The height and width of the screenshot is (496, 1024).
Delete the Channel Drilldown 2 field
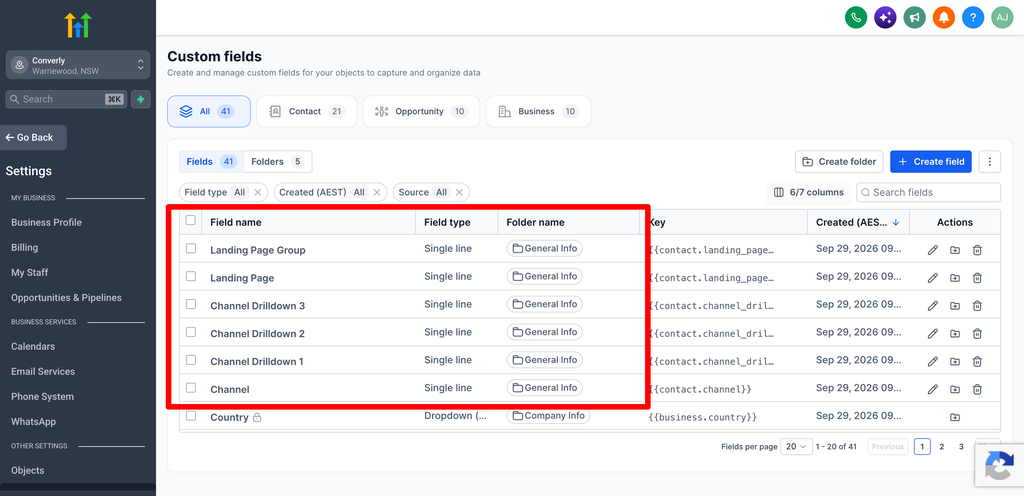click(x=977, y=333)
